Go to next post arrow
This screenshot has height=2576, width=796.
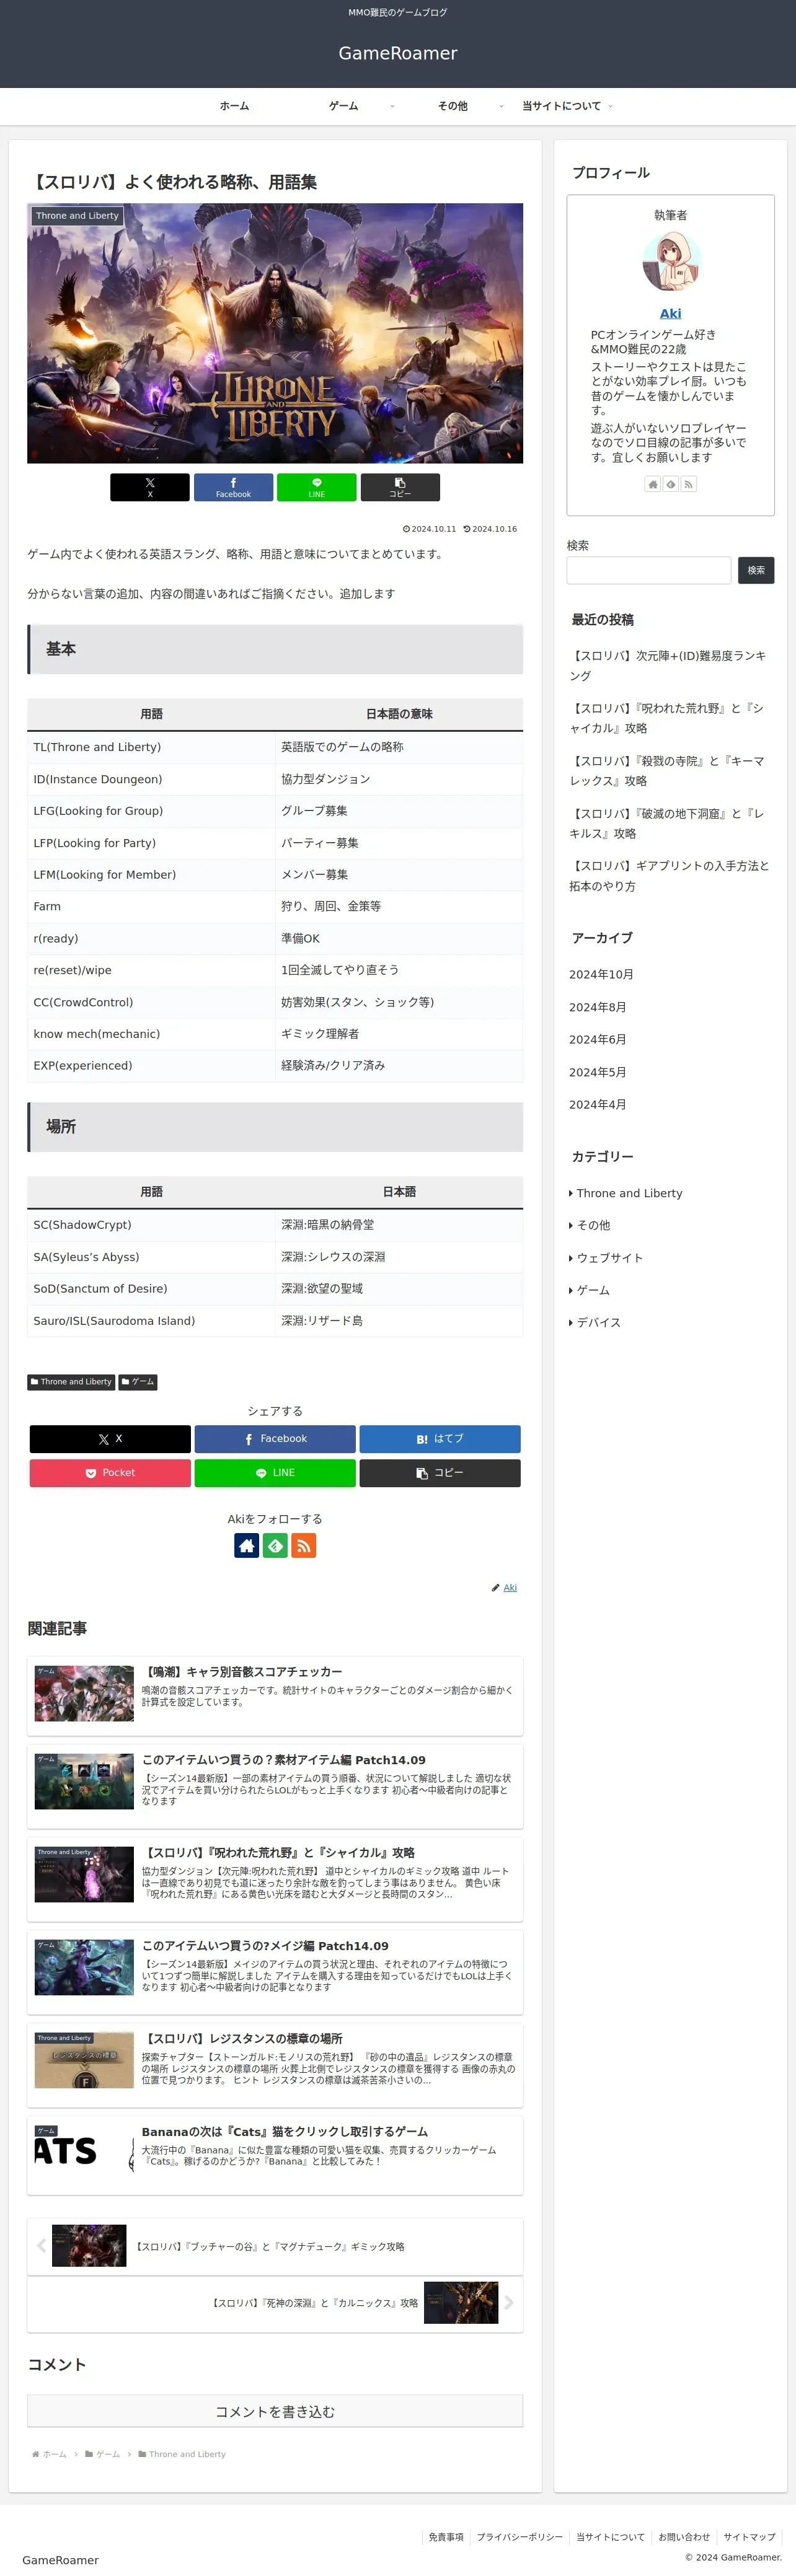pos(509,2302)
